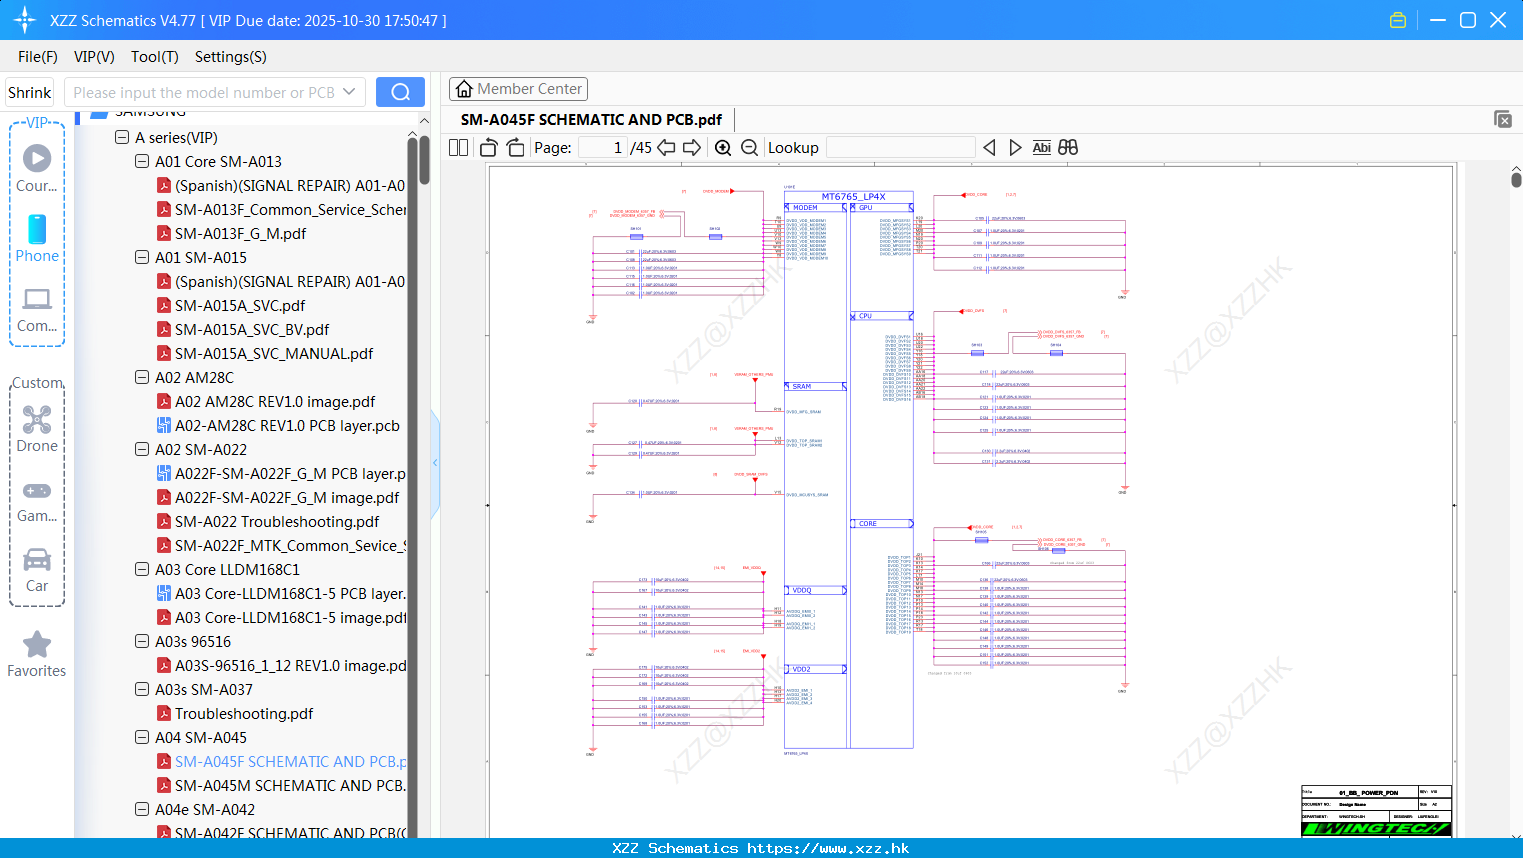Open A02-AM28C REV1.0 PCB layer.pcb
This screenshot has width=1523, height=858.
287,425
